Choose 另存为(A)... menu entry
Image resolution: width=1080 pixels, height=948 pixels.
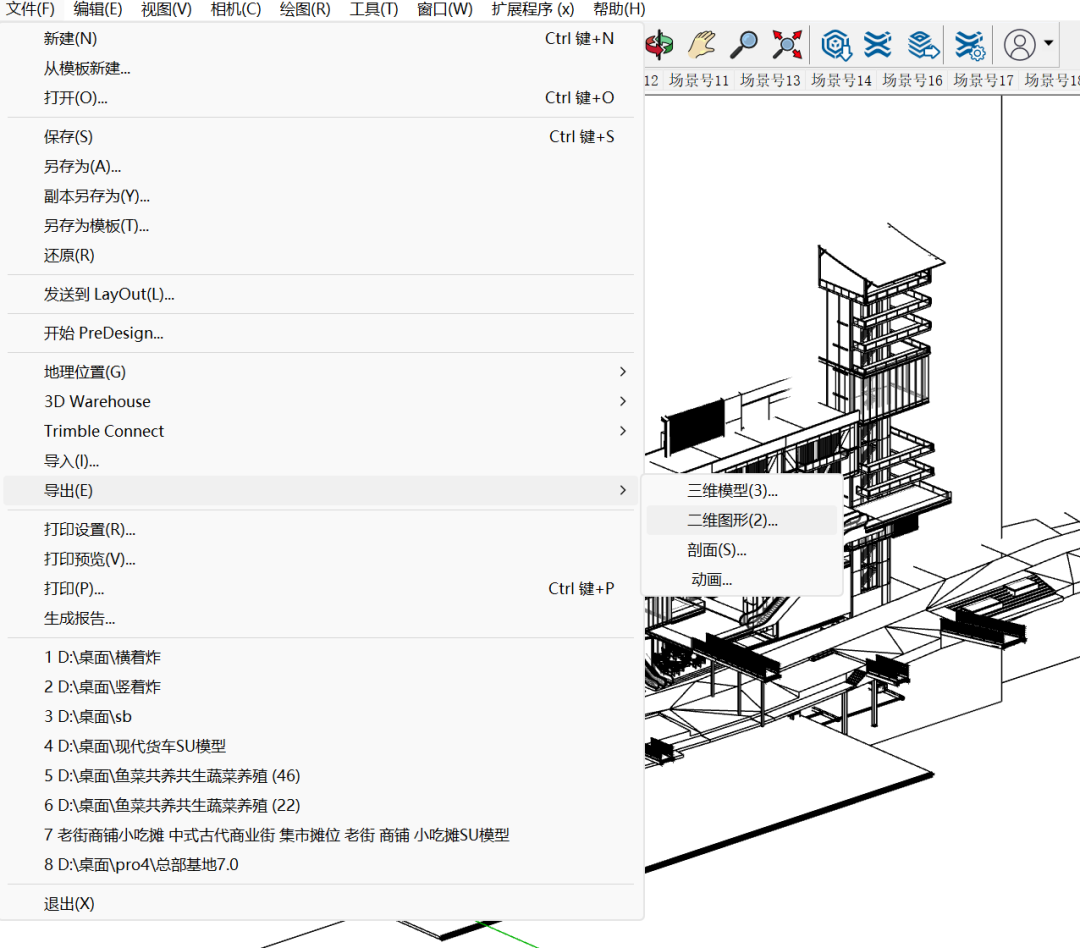pos(320,167)
